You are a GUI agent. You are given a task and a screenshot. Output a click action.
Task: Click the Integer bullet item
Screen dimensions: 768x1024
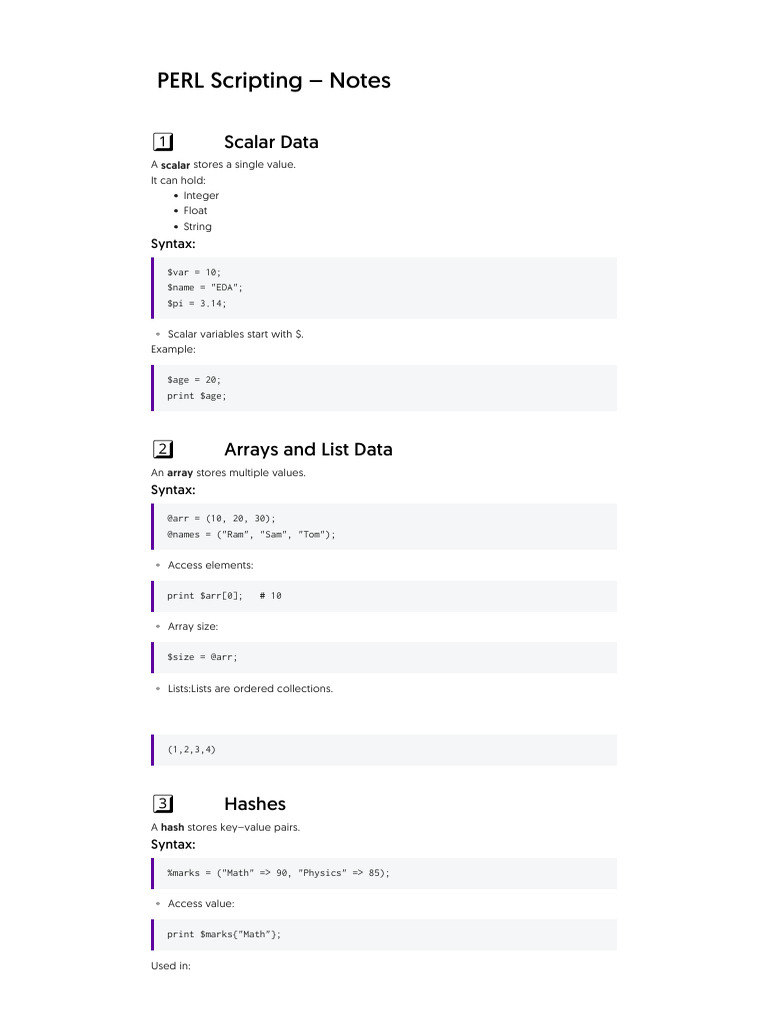pyautogui.click(x=200, y=195)
